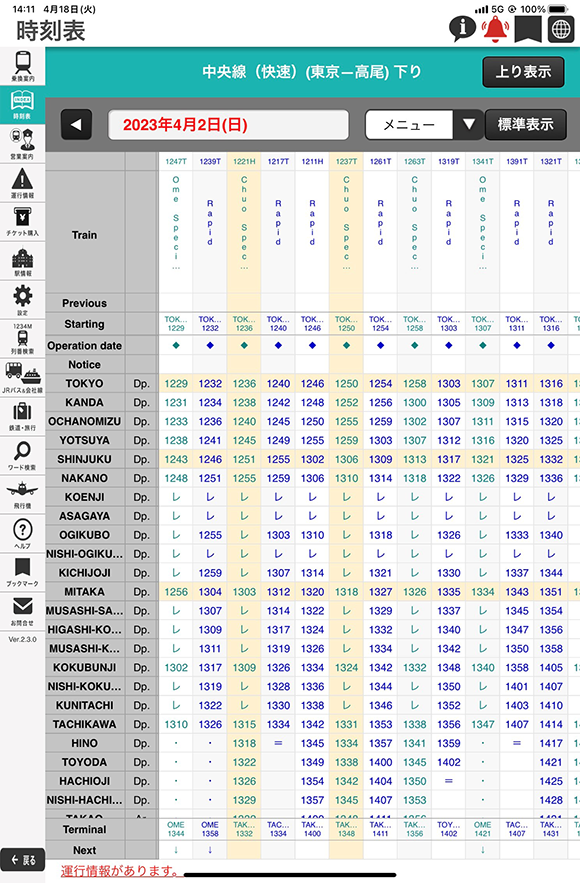Click starting cell TOK... 1250
Viewport: 580px width, 883px height.
click(x=346, y=323)
